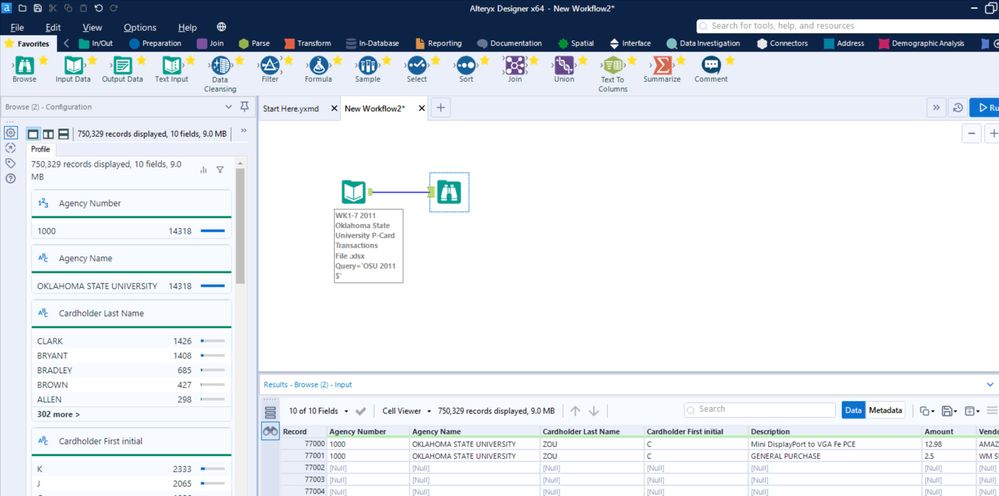
Task: Open the 10 of 10 Fields dropdown
Action: point(319,411)
